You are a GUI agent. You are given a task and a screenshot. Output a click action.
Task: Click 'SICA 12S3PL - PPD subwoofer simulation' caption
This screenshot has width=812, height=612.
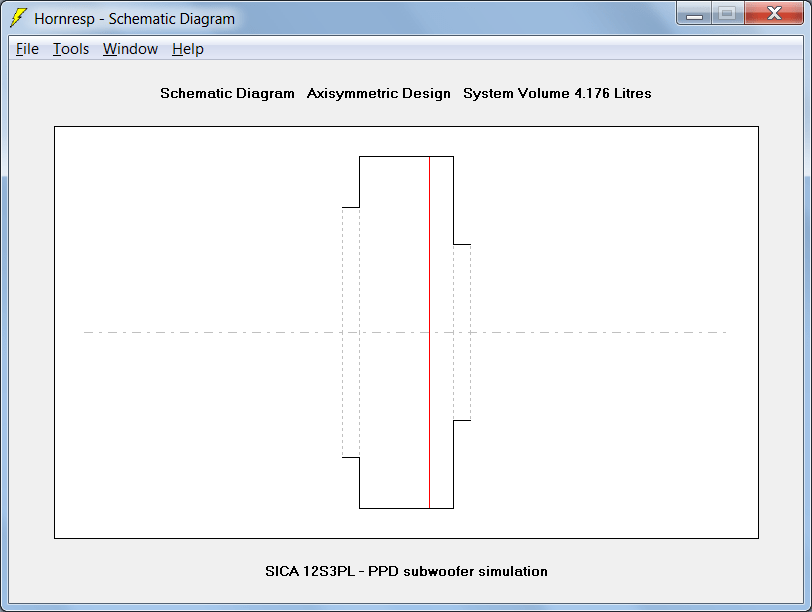point(406,571)
